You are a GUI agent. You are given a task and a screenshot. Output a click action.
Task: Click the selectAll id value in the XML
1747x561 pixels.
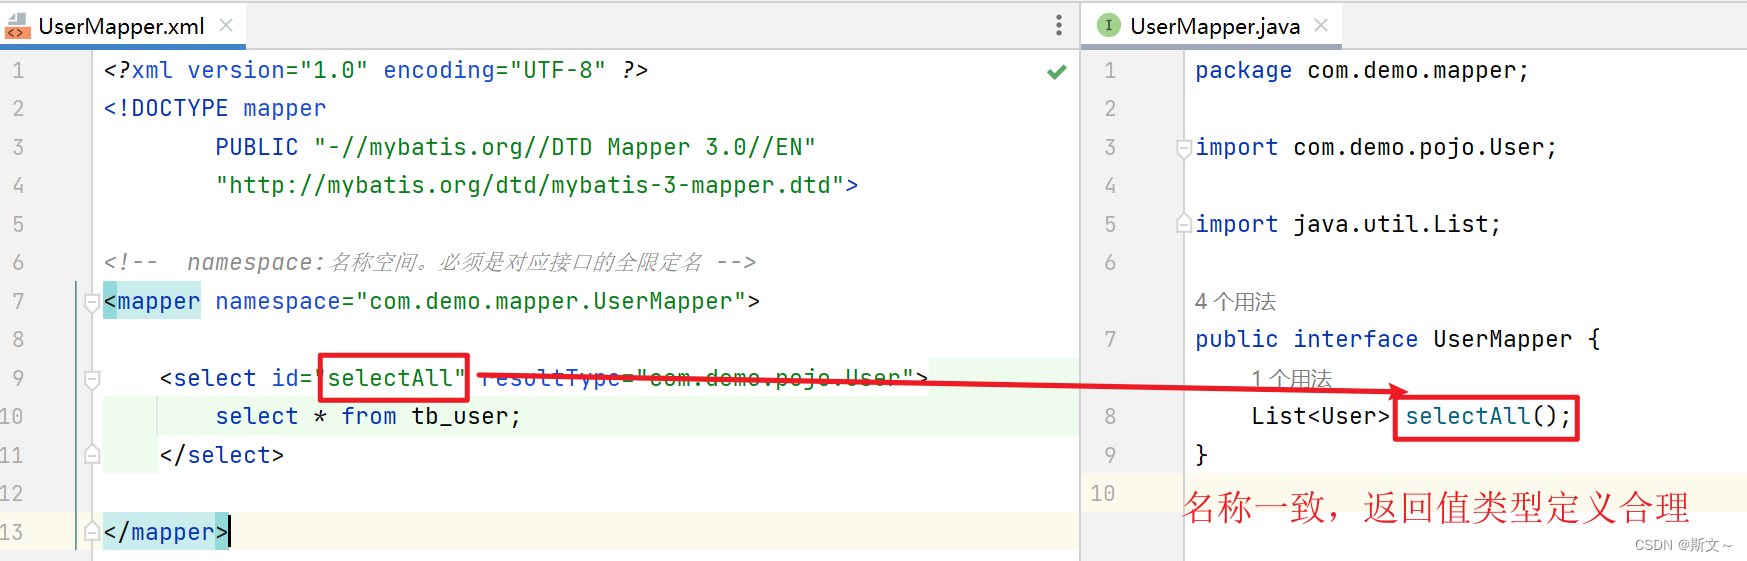(390, 378)
